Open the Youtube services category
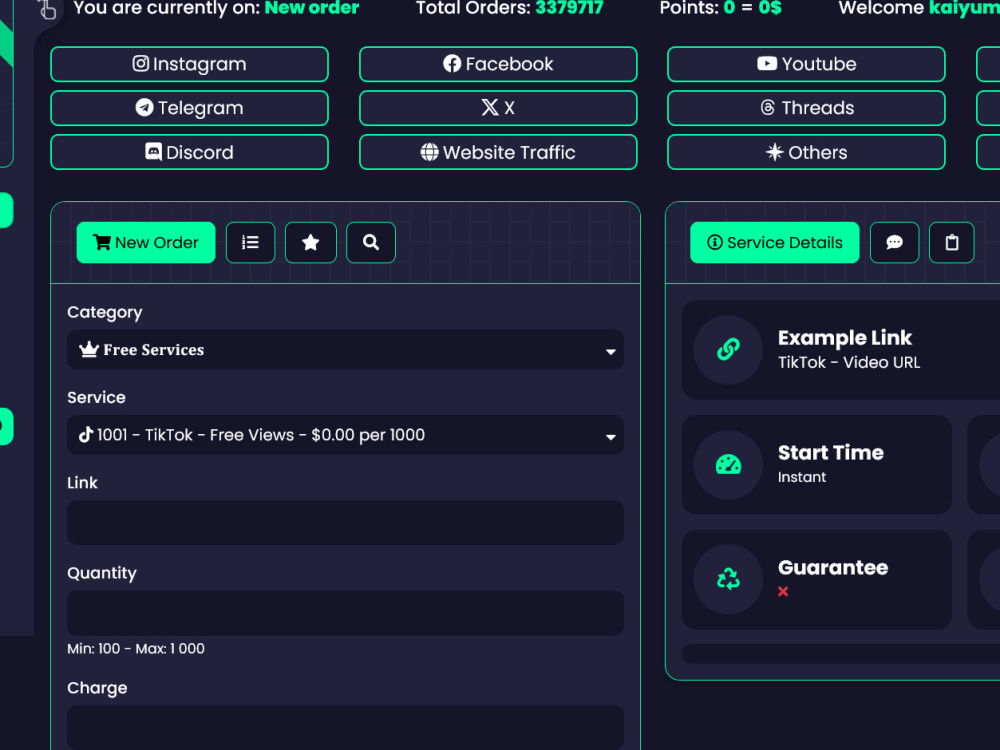The image size is (1000, 750). 806,64
